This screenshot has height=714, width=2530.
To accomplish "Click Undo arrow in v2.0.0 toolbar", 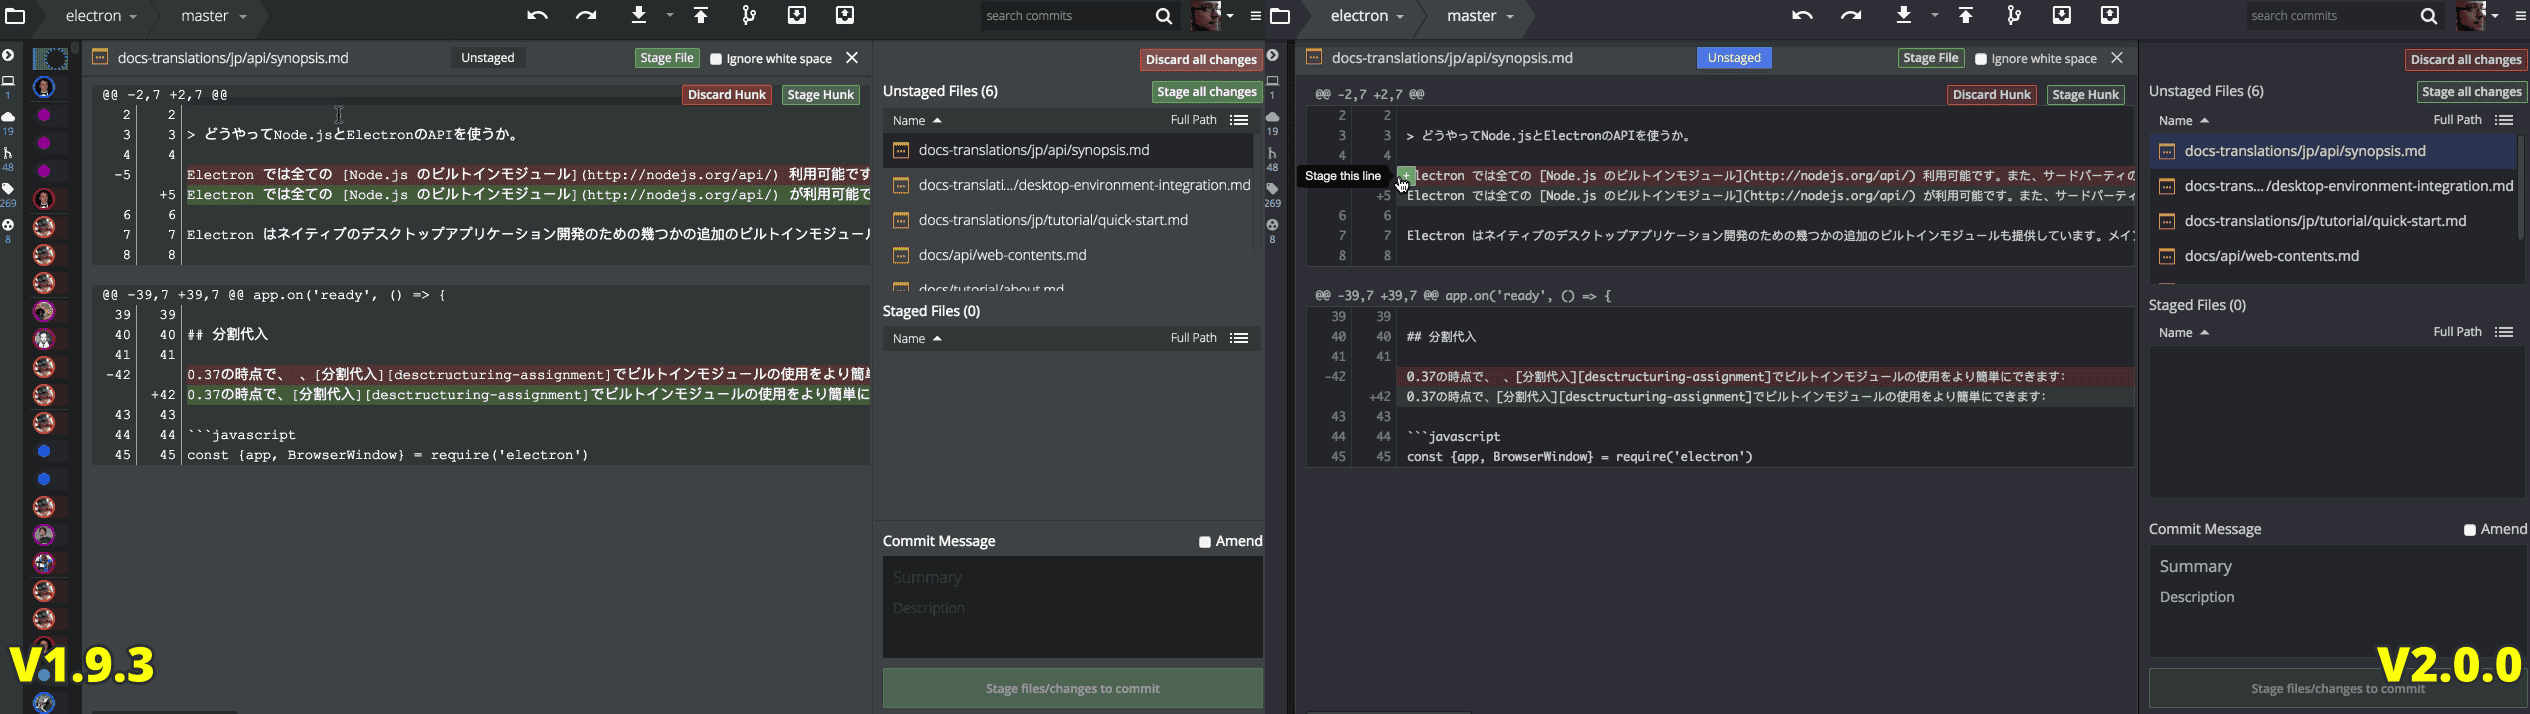I will click(x=1802, y=15).
